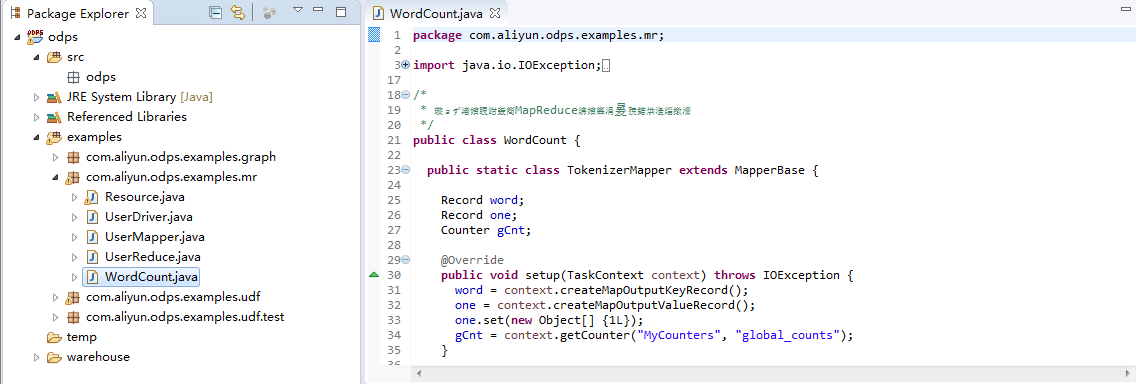1136x384 pixels.
Task: Collapse the comment block at line 18
Action: point(406,95)
